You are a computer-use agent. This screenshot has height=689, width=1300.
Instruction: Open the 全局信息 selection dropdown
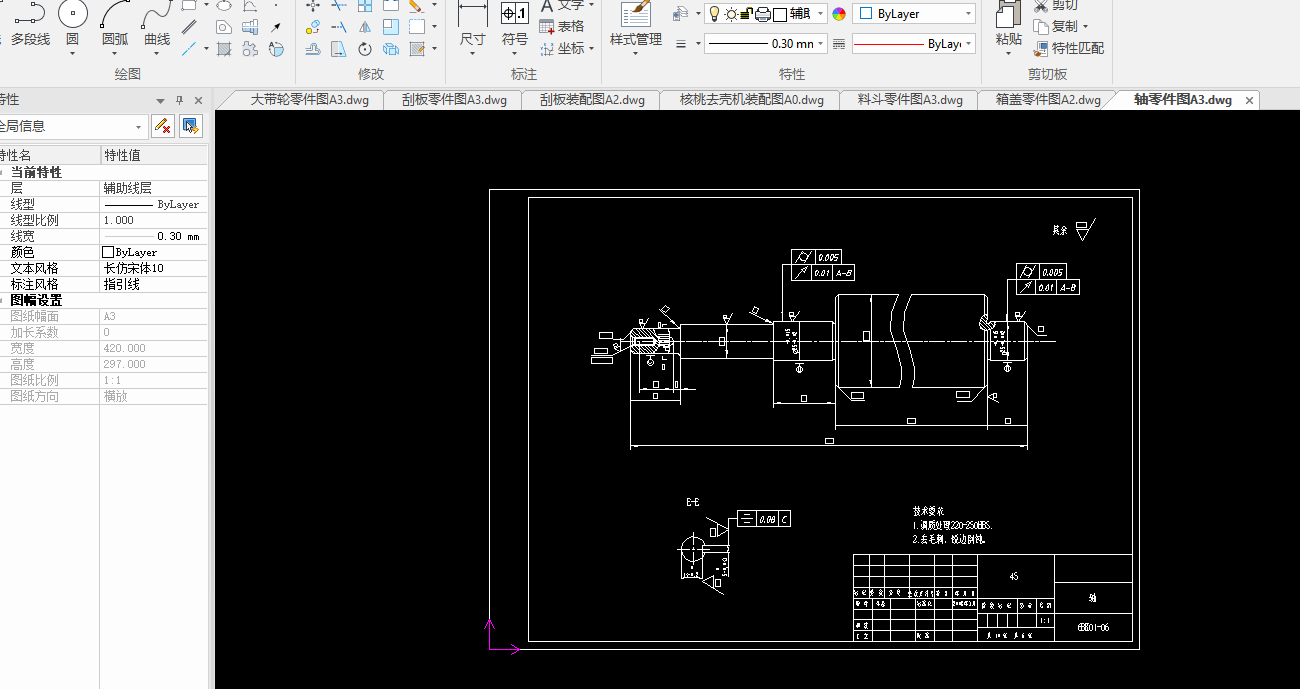tap(139, 127)
